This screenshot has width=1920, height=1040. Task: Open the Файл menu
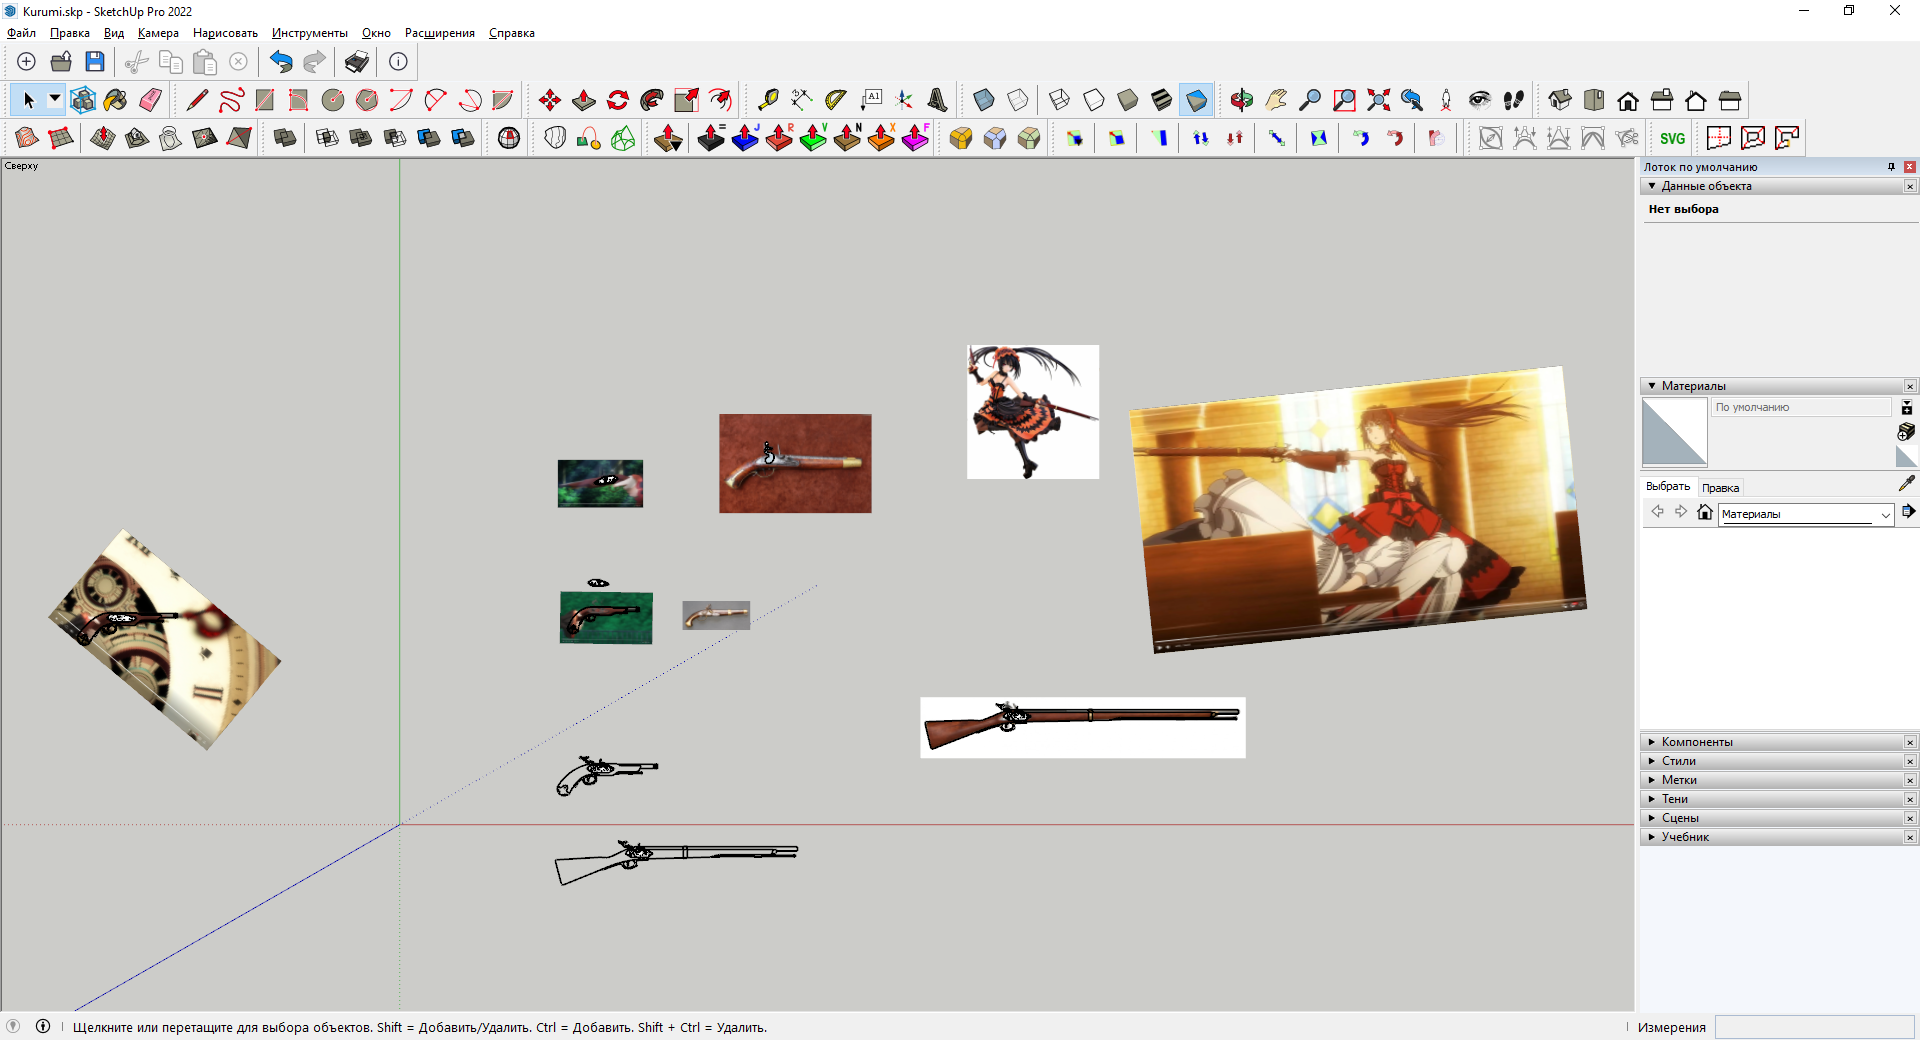[x=21, y=33]
